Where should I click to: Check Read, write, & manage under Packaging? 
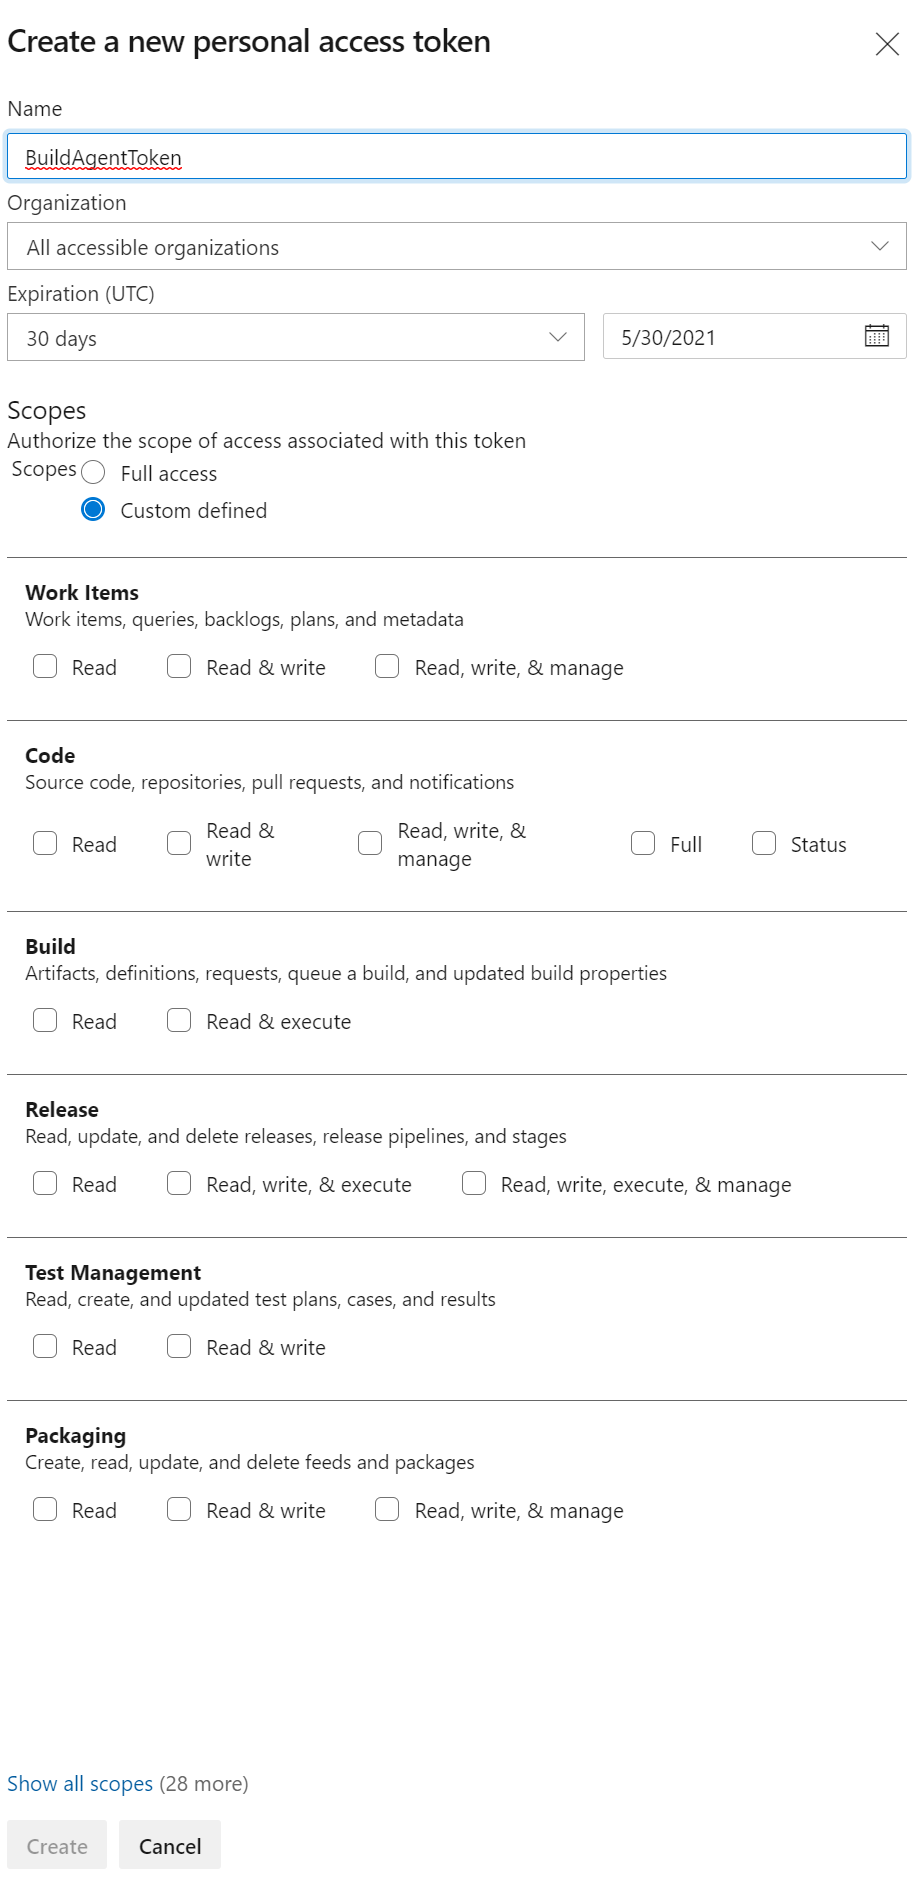click(x=387, y=1510)
